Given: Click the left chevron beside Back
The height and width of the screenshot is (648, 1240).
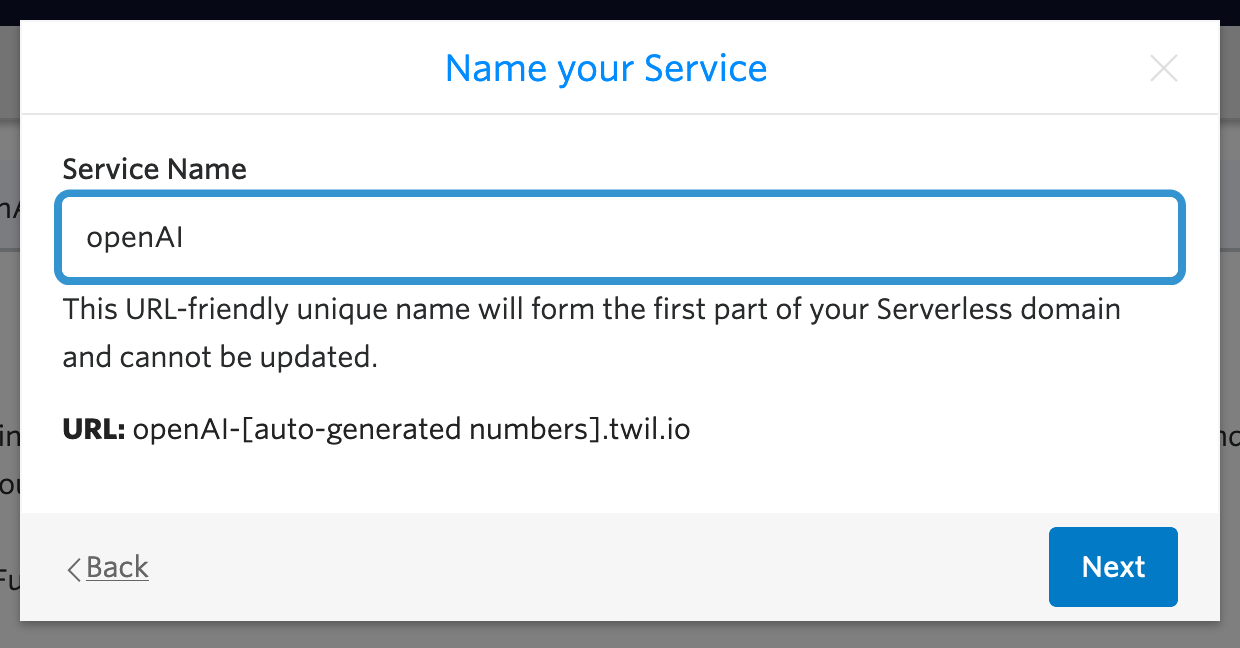Looking at the screenshot, I should tap(73, 569).
